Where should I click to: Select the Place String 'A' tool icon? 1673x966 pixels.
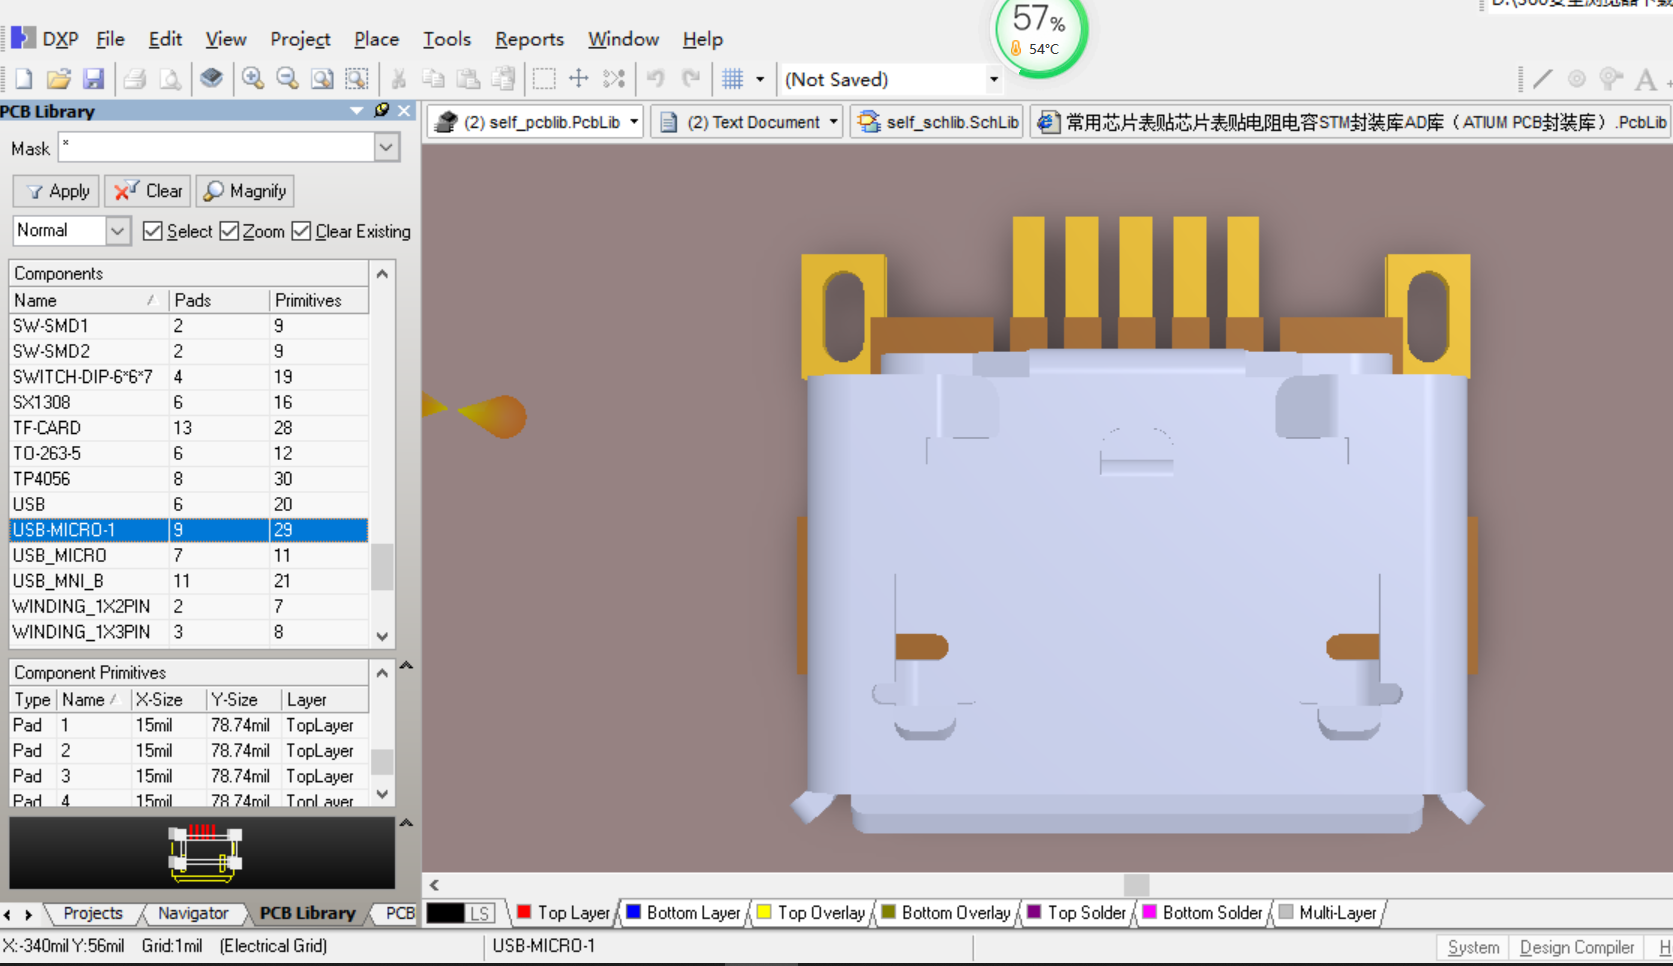(1646, 78)
